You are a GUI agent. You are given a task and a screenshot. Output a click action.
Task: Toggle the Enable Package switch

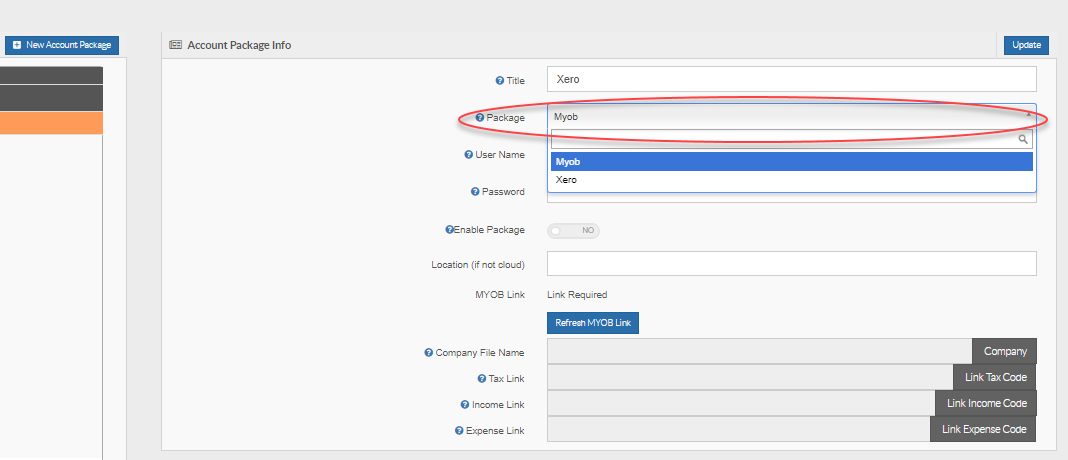click(x=574, y=231)
